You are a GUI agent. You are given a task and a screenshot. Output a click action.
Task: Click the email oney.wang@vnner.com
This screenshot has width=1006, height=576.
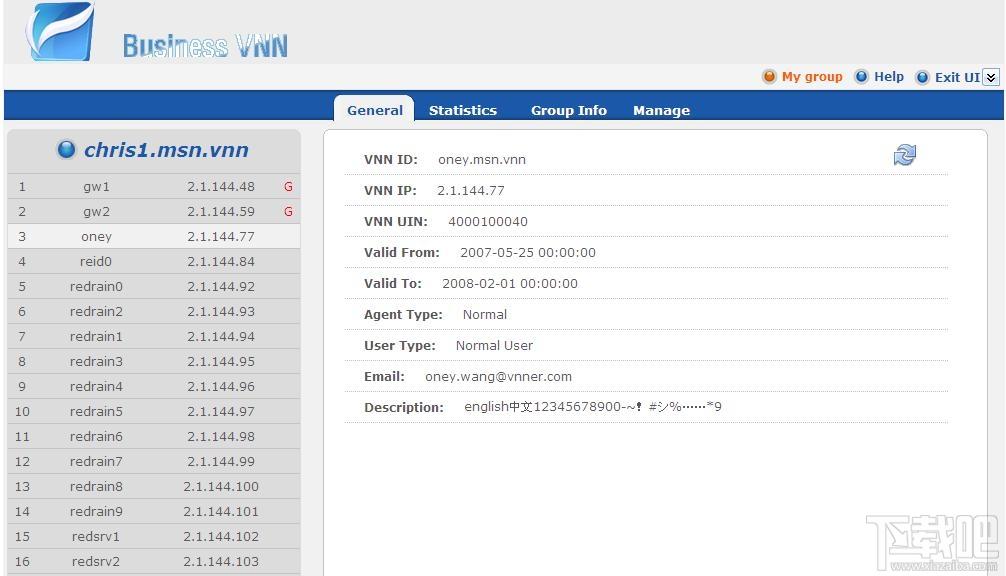click(x=498, y=377)
